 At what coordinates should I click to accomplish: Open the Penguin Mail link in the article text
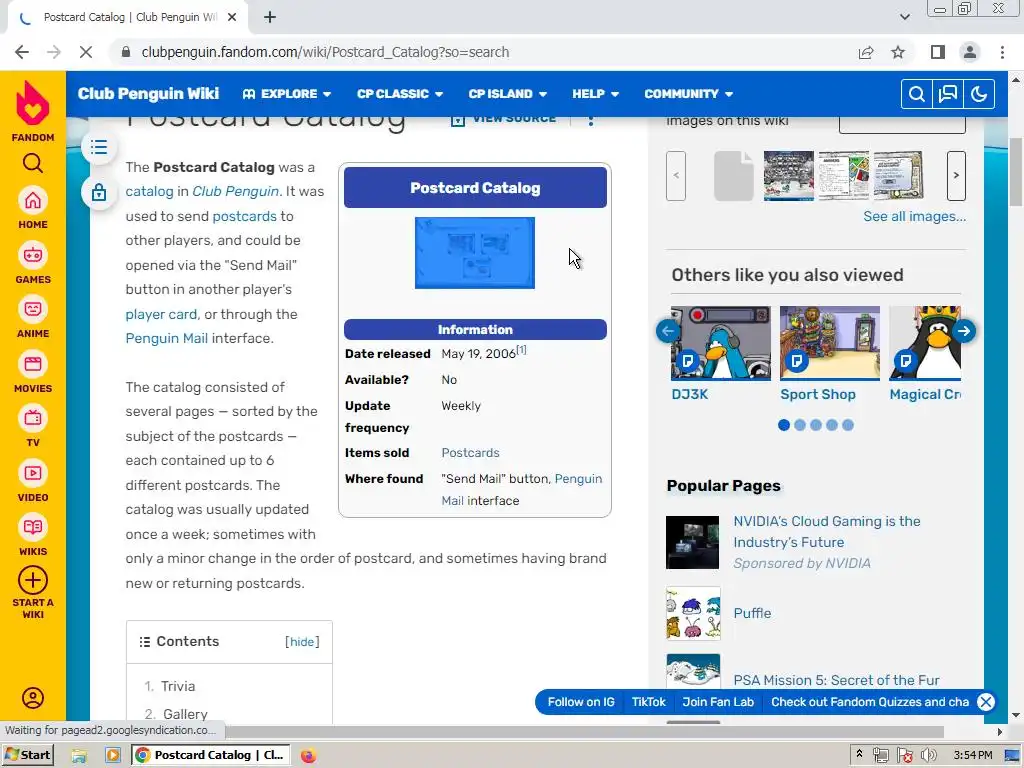coord(167,338)
